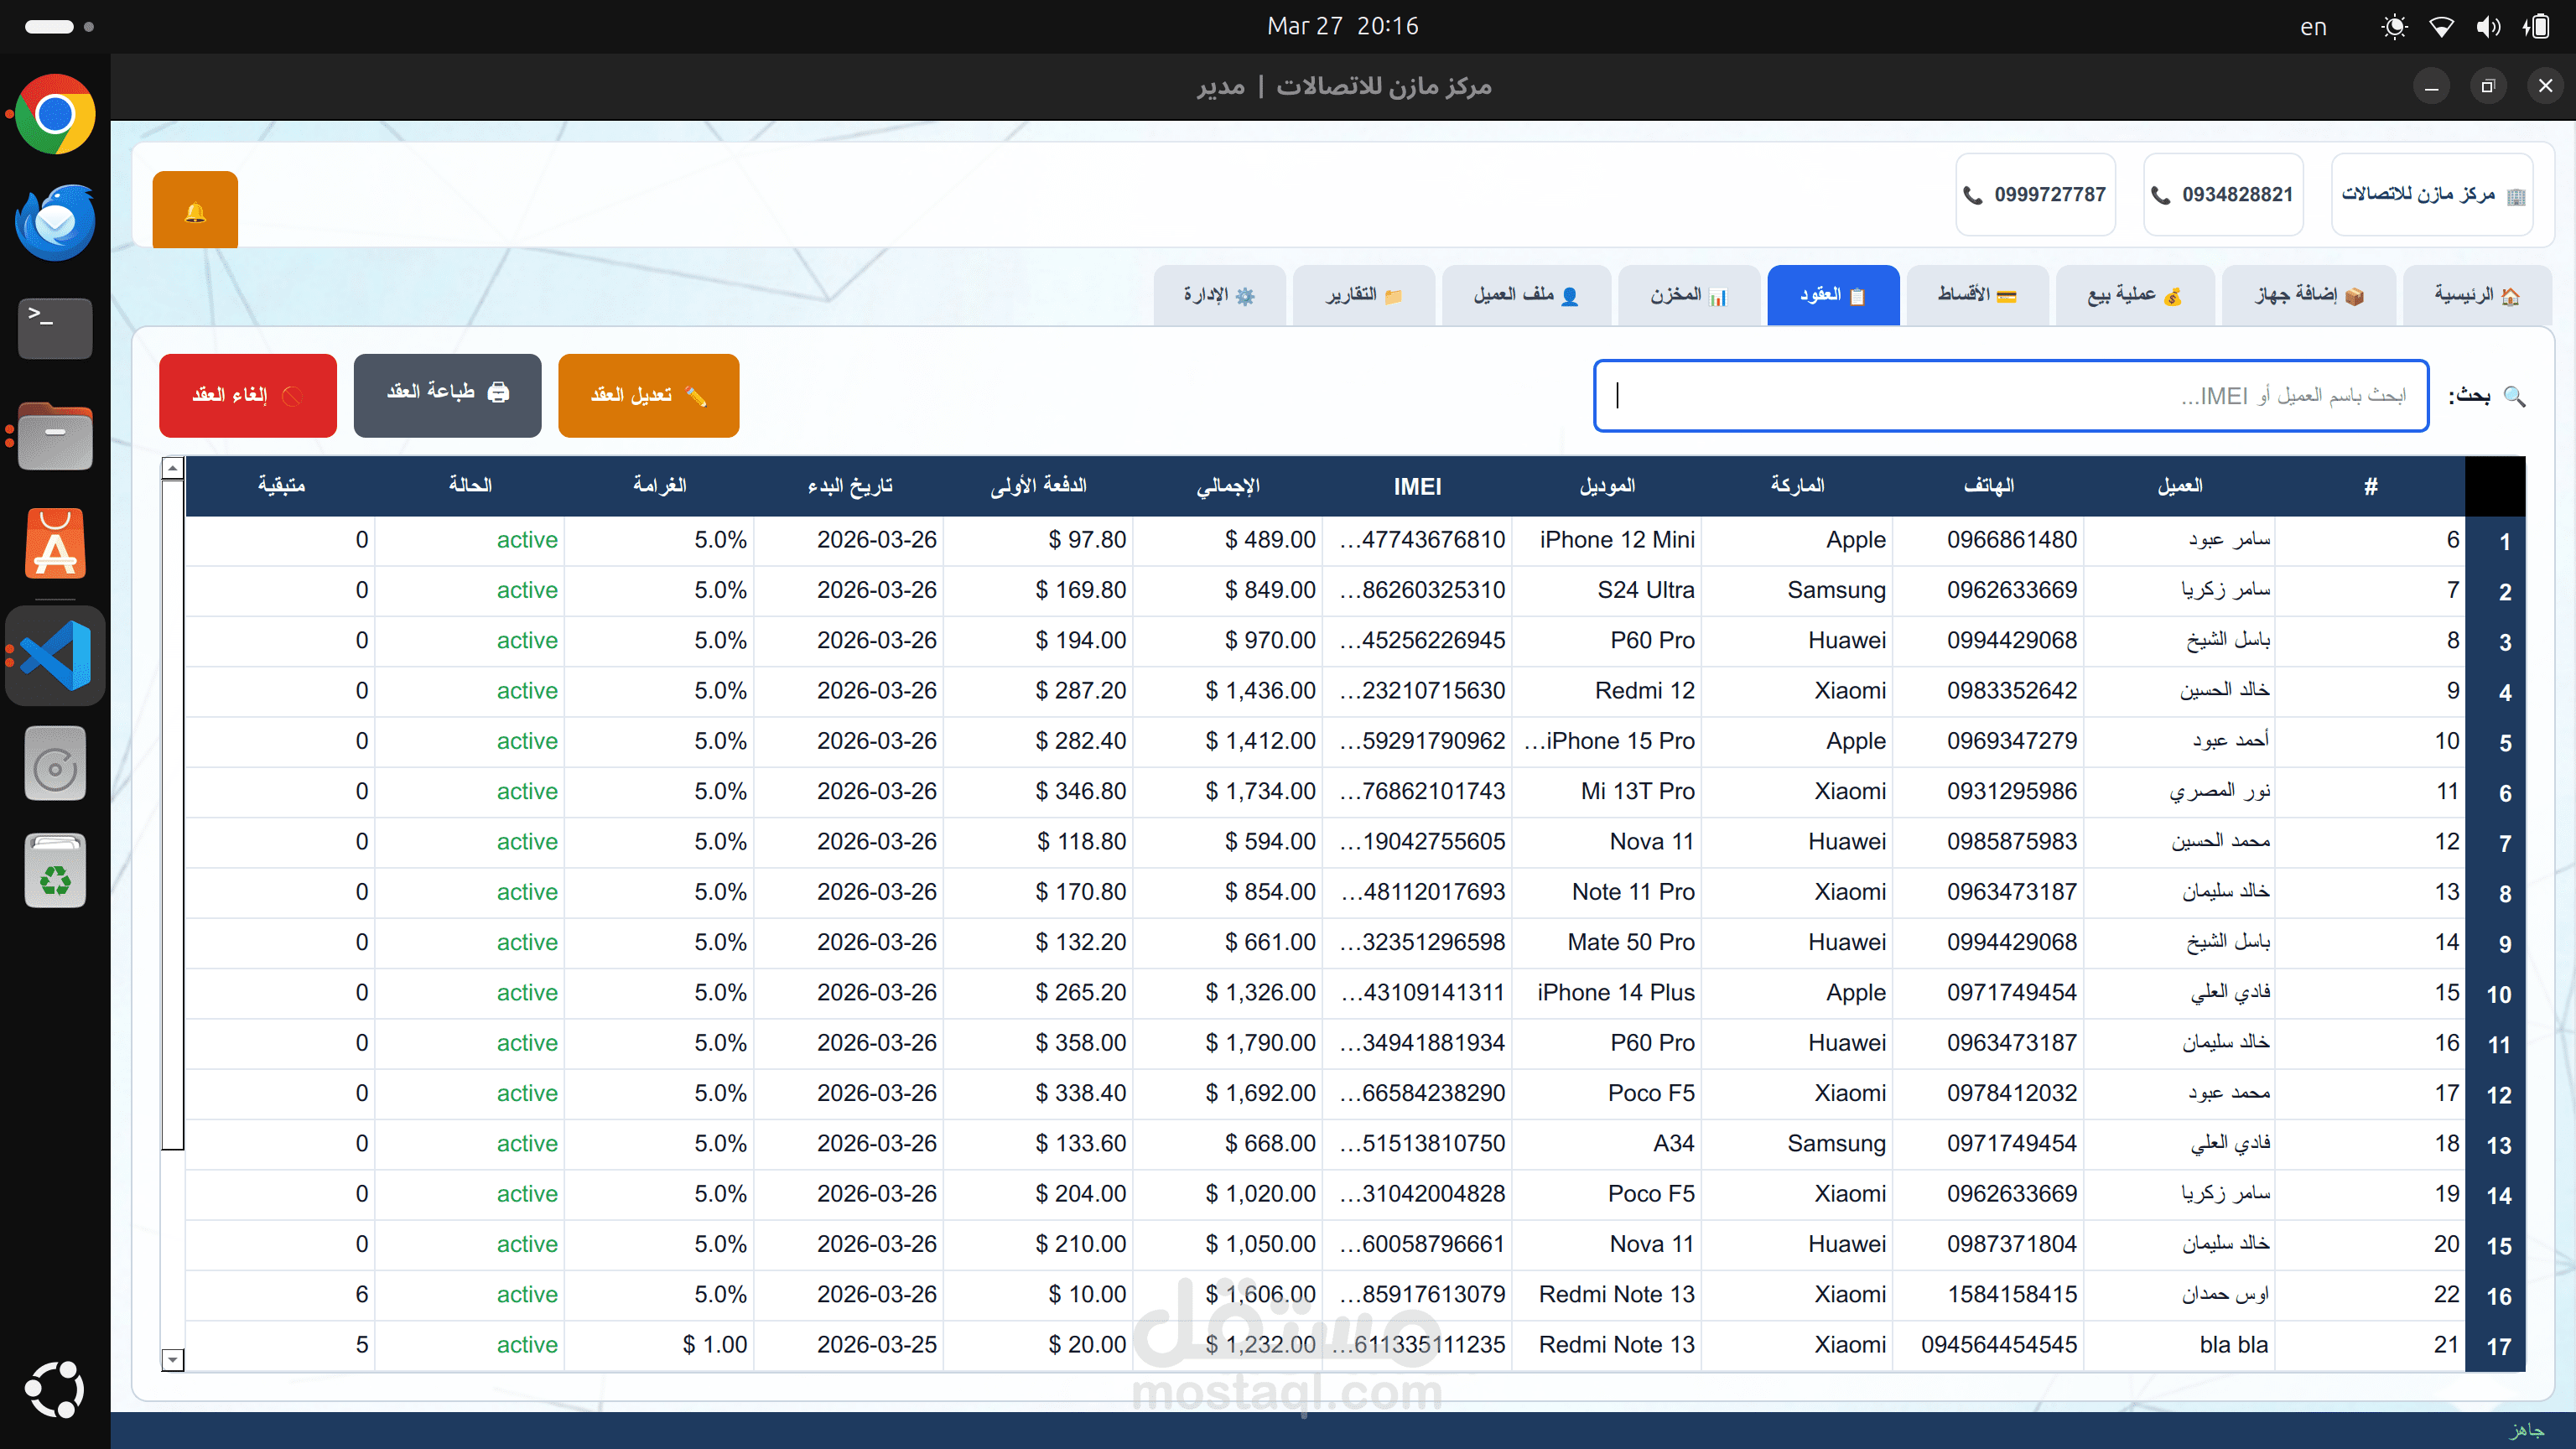Open the Terminal from the dock
Image resolution: width=2576 pixels, height=1449 pixels.
pyautogui.click(x=55, y=328)
